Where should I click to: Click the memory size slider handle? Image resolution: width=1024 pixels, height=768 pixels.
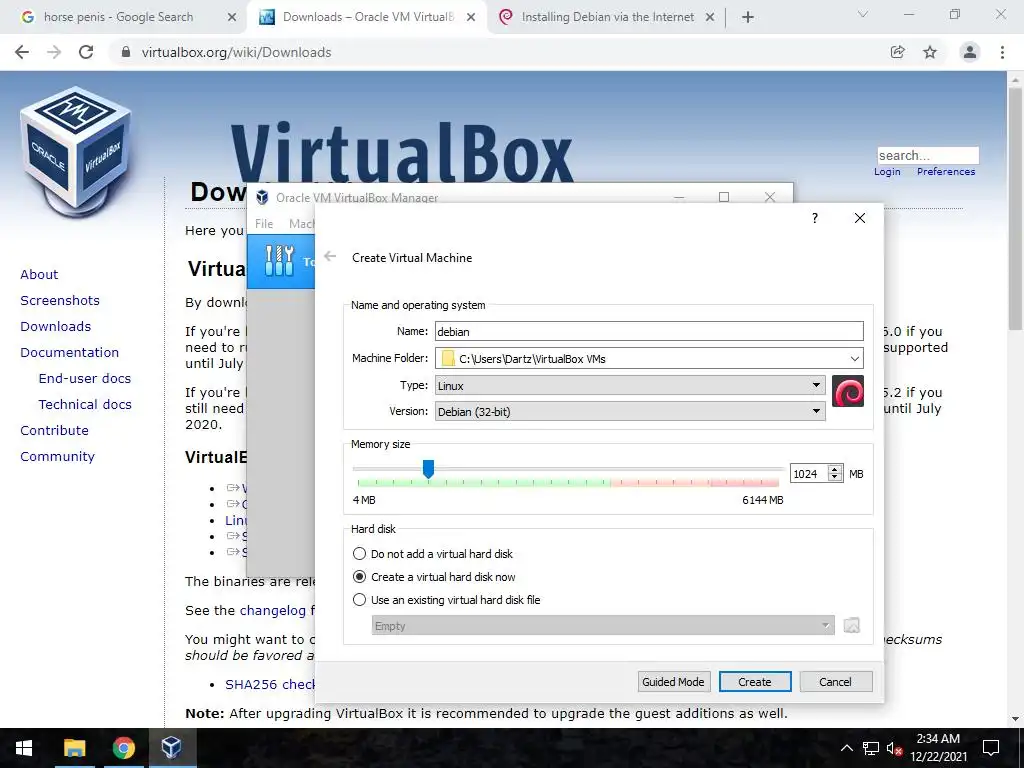click(428, 469)
